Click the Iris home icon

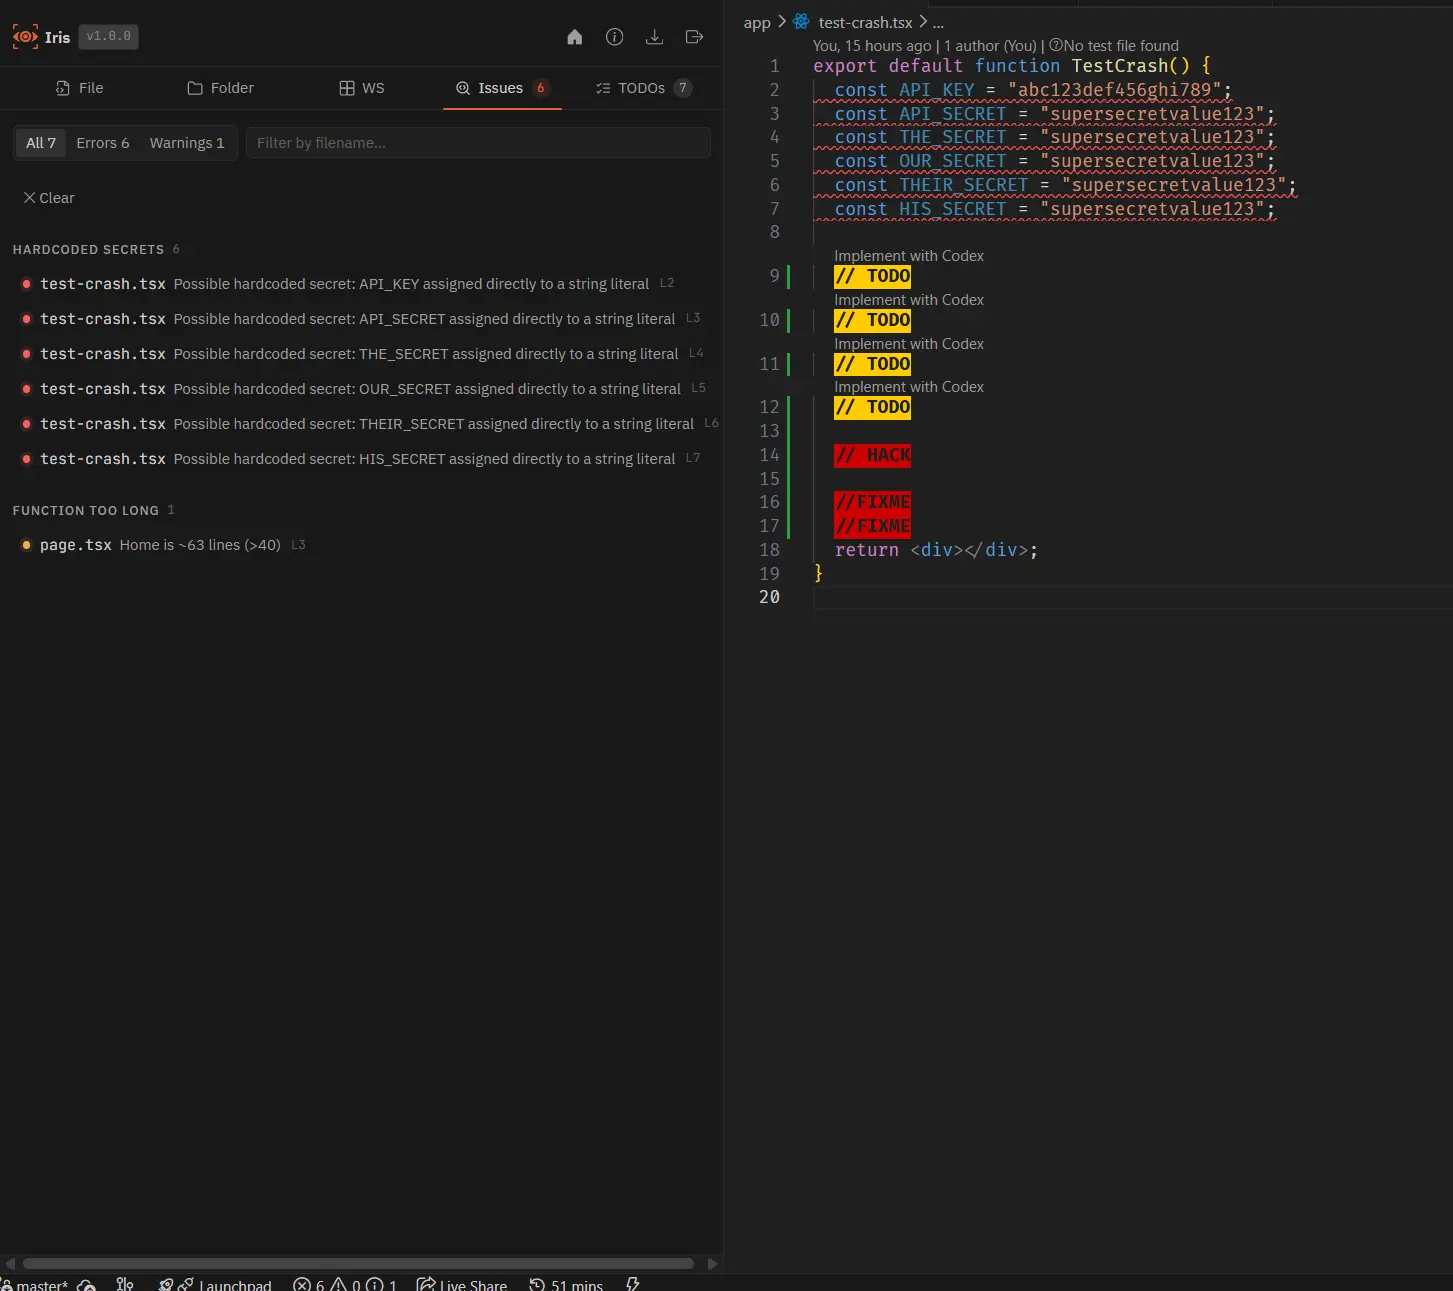574,37
